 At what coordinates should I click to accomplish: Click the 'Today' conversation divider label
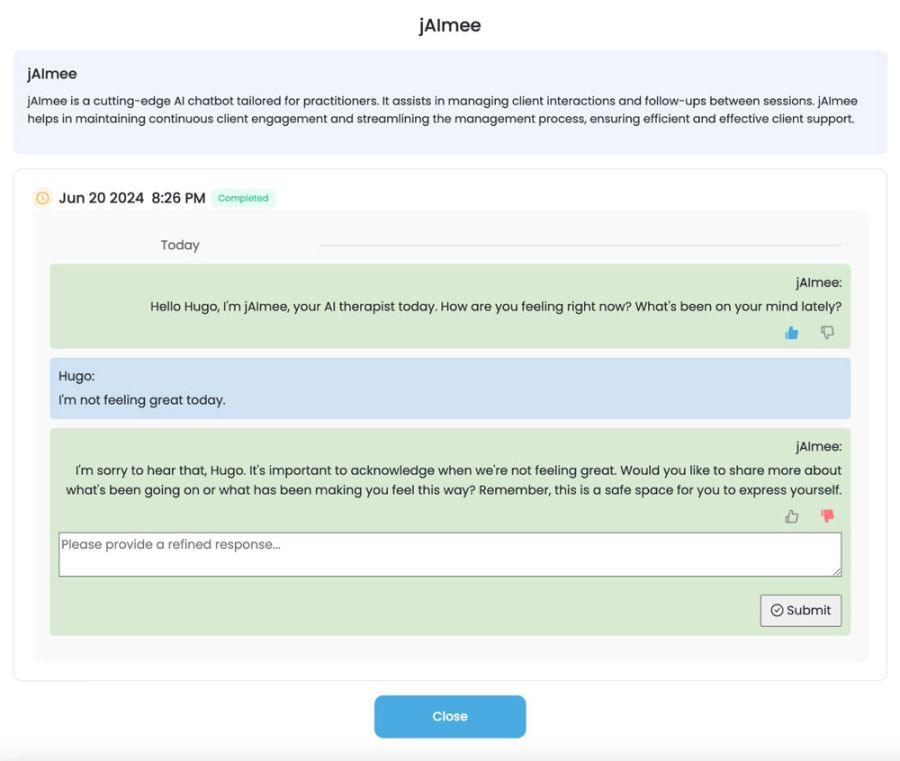[180, 245]
